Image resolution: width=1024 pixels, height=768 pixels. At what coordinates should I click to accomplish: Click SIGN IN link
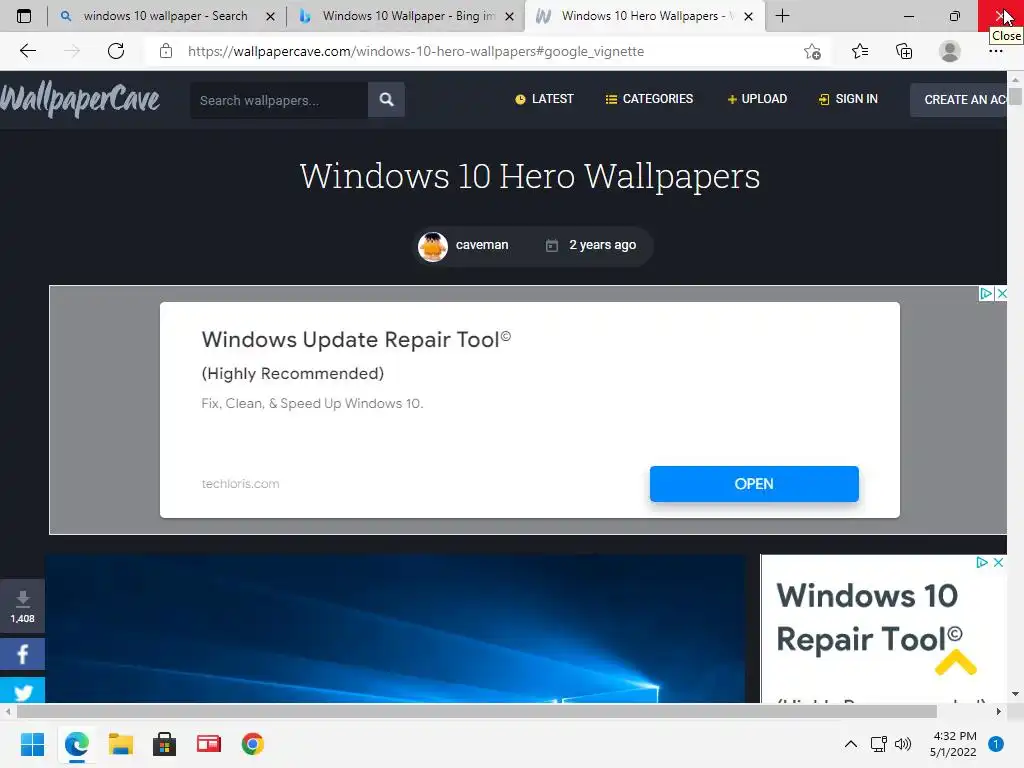(848, 99)
